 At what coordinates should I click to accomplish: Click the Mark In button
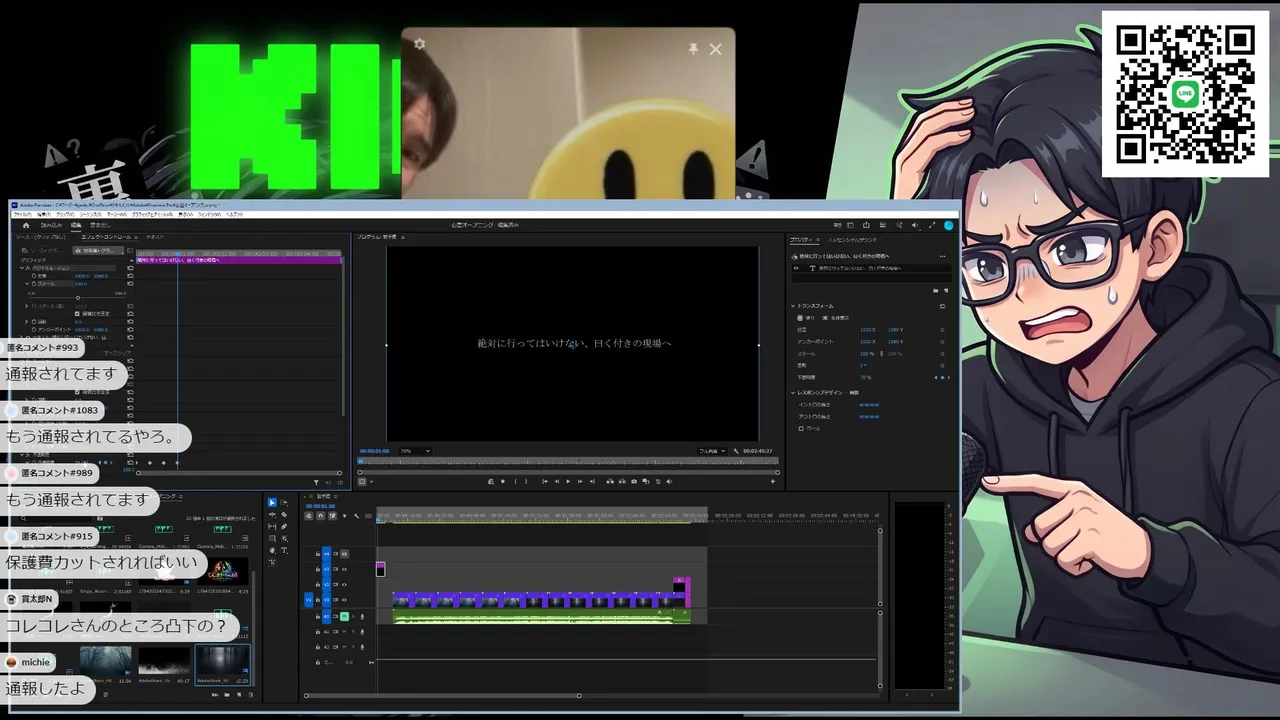click(515, 481)
